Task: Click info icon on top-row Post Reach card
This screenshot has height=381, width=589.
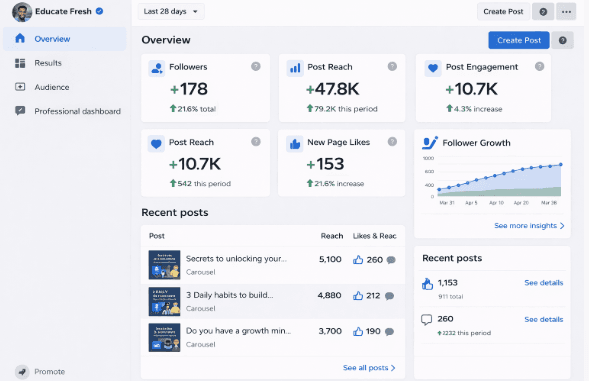Action: (x=392, y=67)
